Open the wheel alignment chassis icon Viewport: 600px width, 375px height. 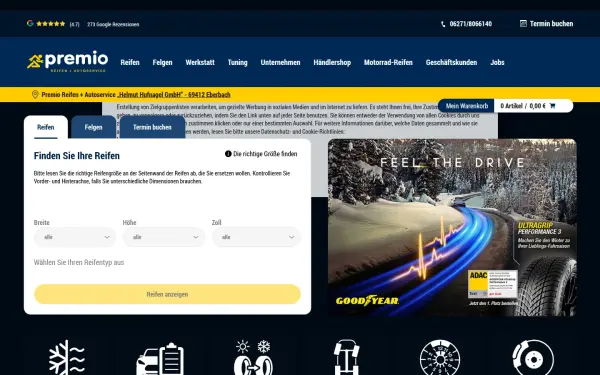346,357
